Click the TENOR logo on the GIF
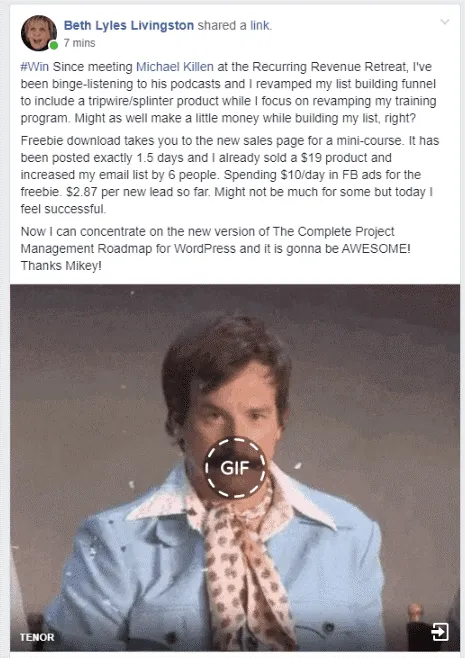 (37, 637)
